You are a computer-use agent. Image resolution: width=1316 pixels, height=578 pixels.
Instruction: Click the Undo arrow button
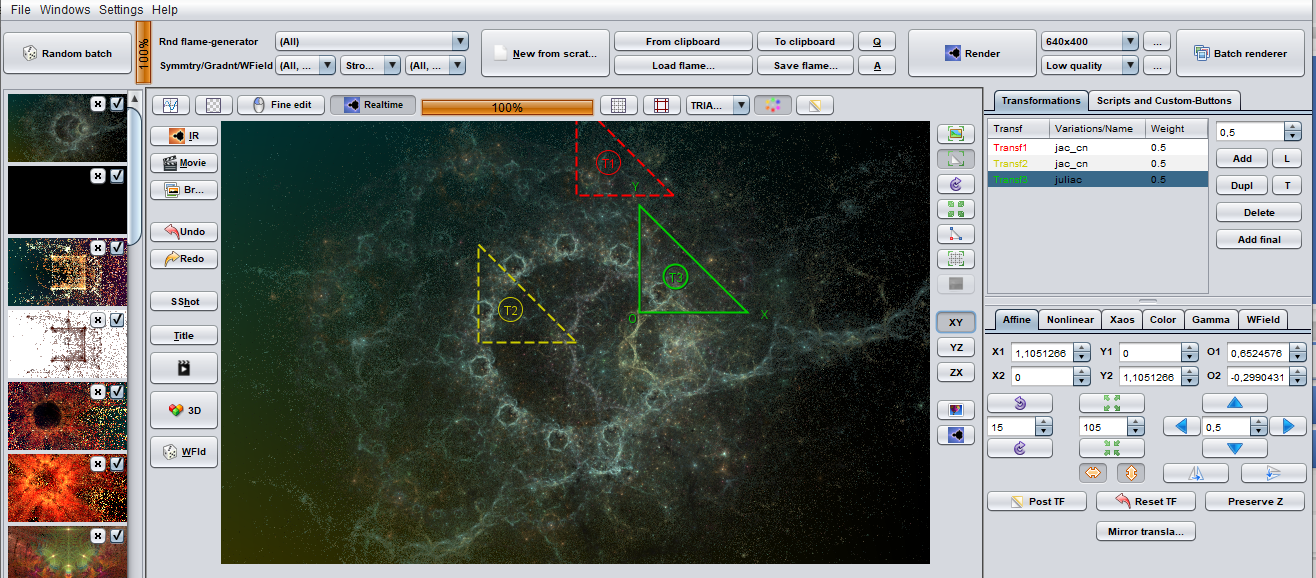pos(183,231)
